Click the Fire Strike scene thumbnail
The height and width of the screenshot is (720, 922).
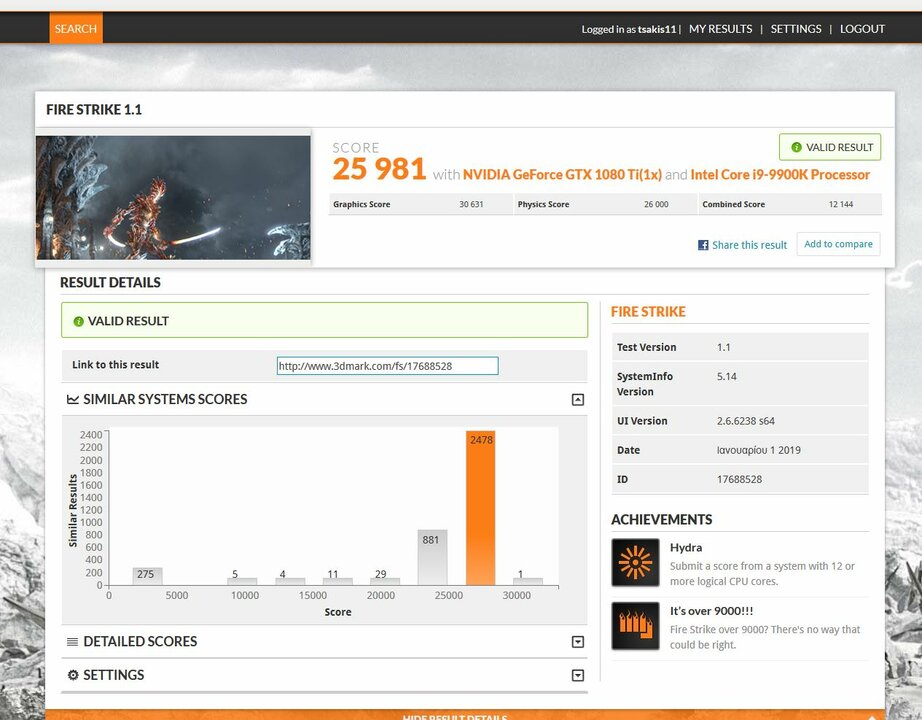point(173,198)
